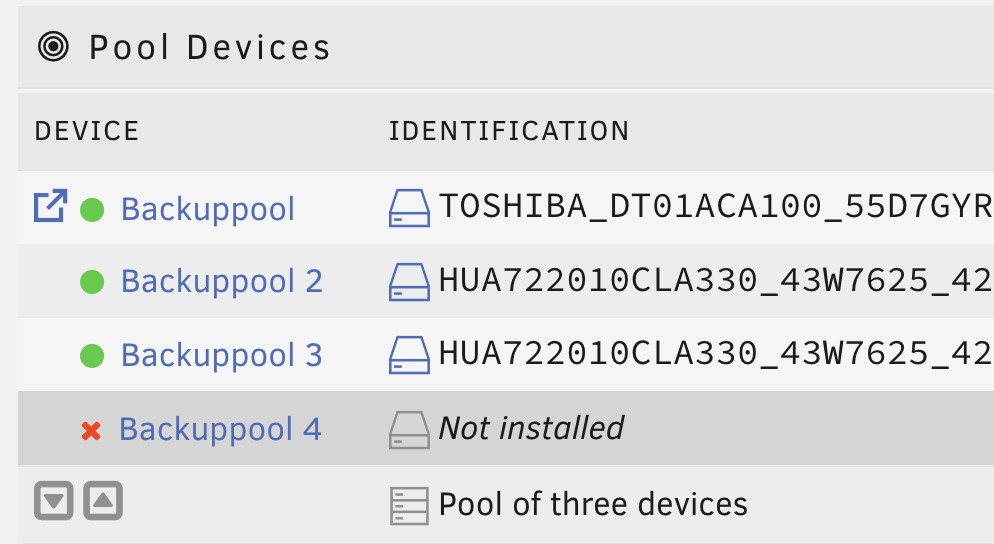Open the Backuppool 2 device link

pyautogui.click(x=222, y=281)
